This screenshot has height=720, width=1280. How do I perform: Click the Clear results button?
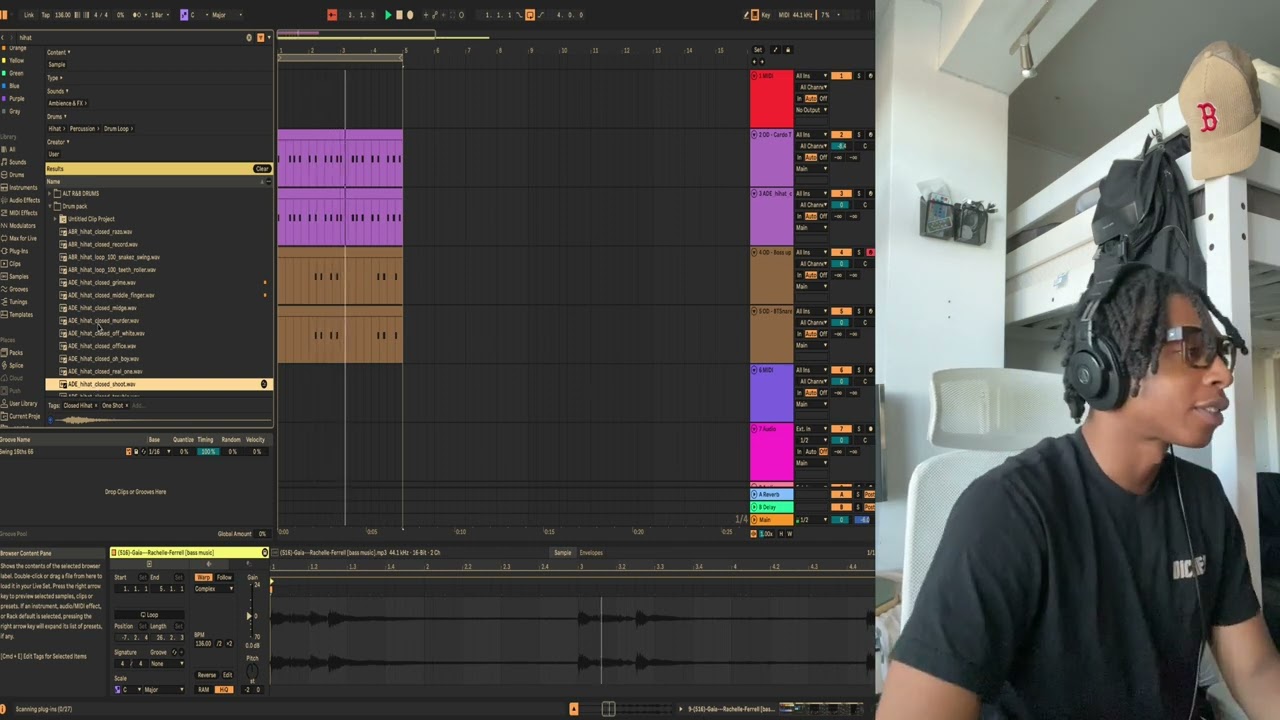262,168
